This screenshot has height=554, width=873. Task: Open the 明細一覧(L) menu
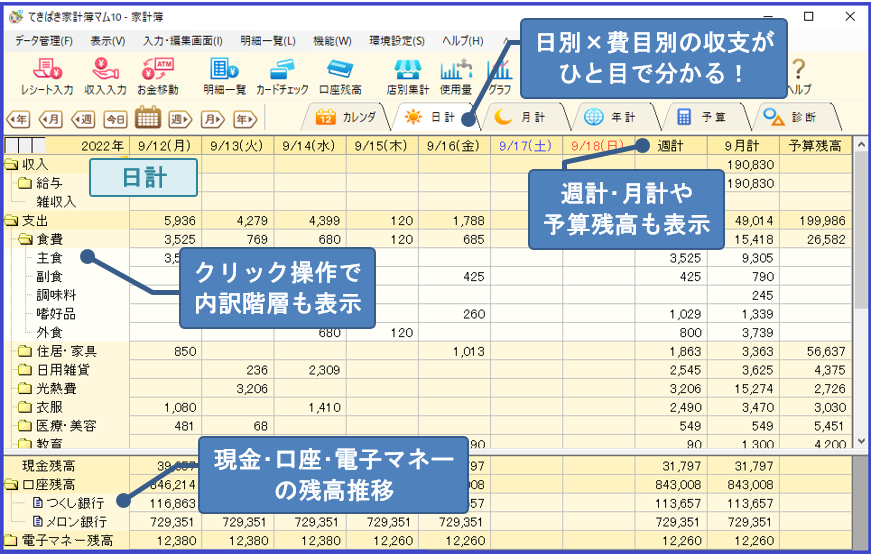268,41
